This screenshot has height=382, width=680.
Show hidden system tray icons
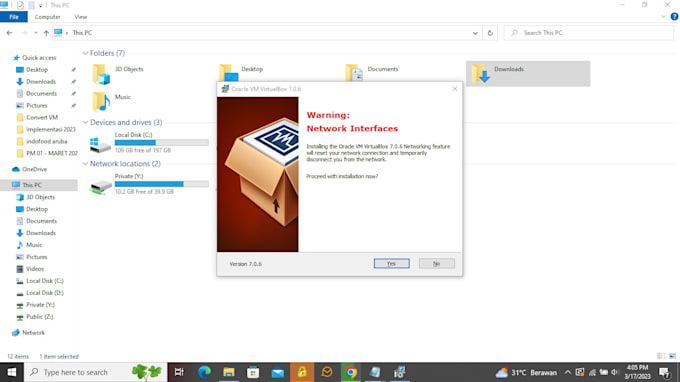(568, 372)
